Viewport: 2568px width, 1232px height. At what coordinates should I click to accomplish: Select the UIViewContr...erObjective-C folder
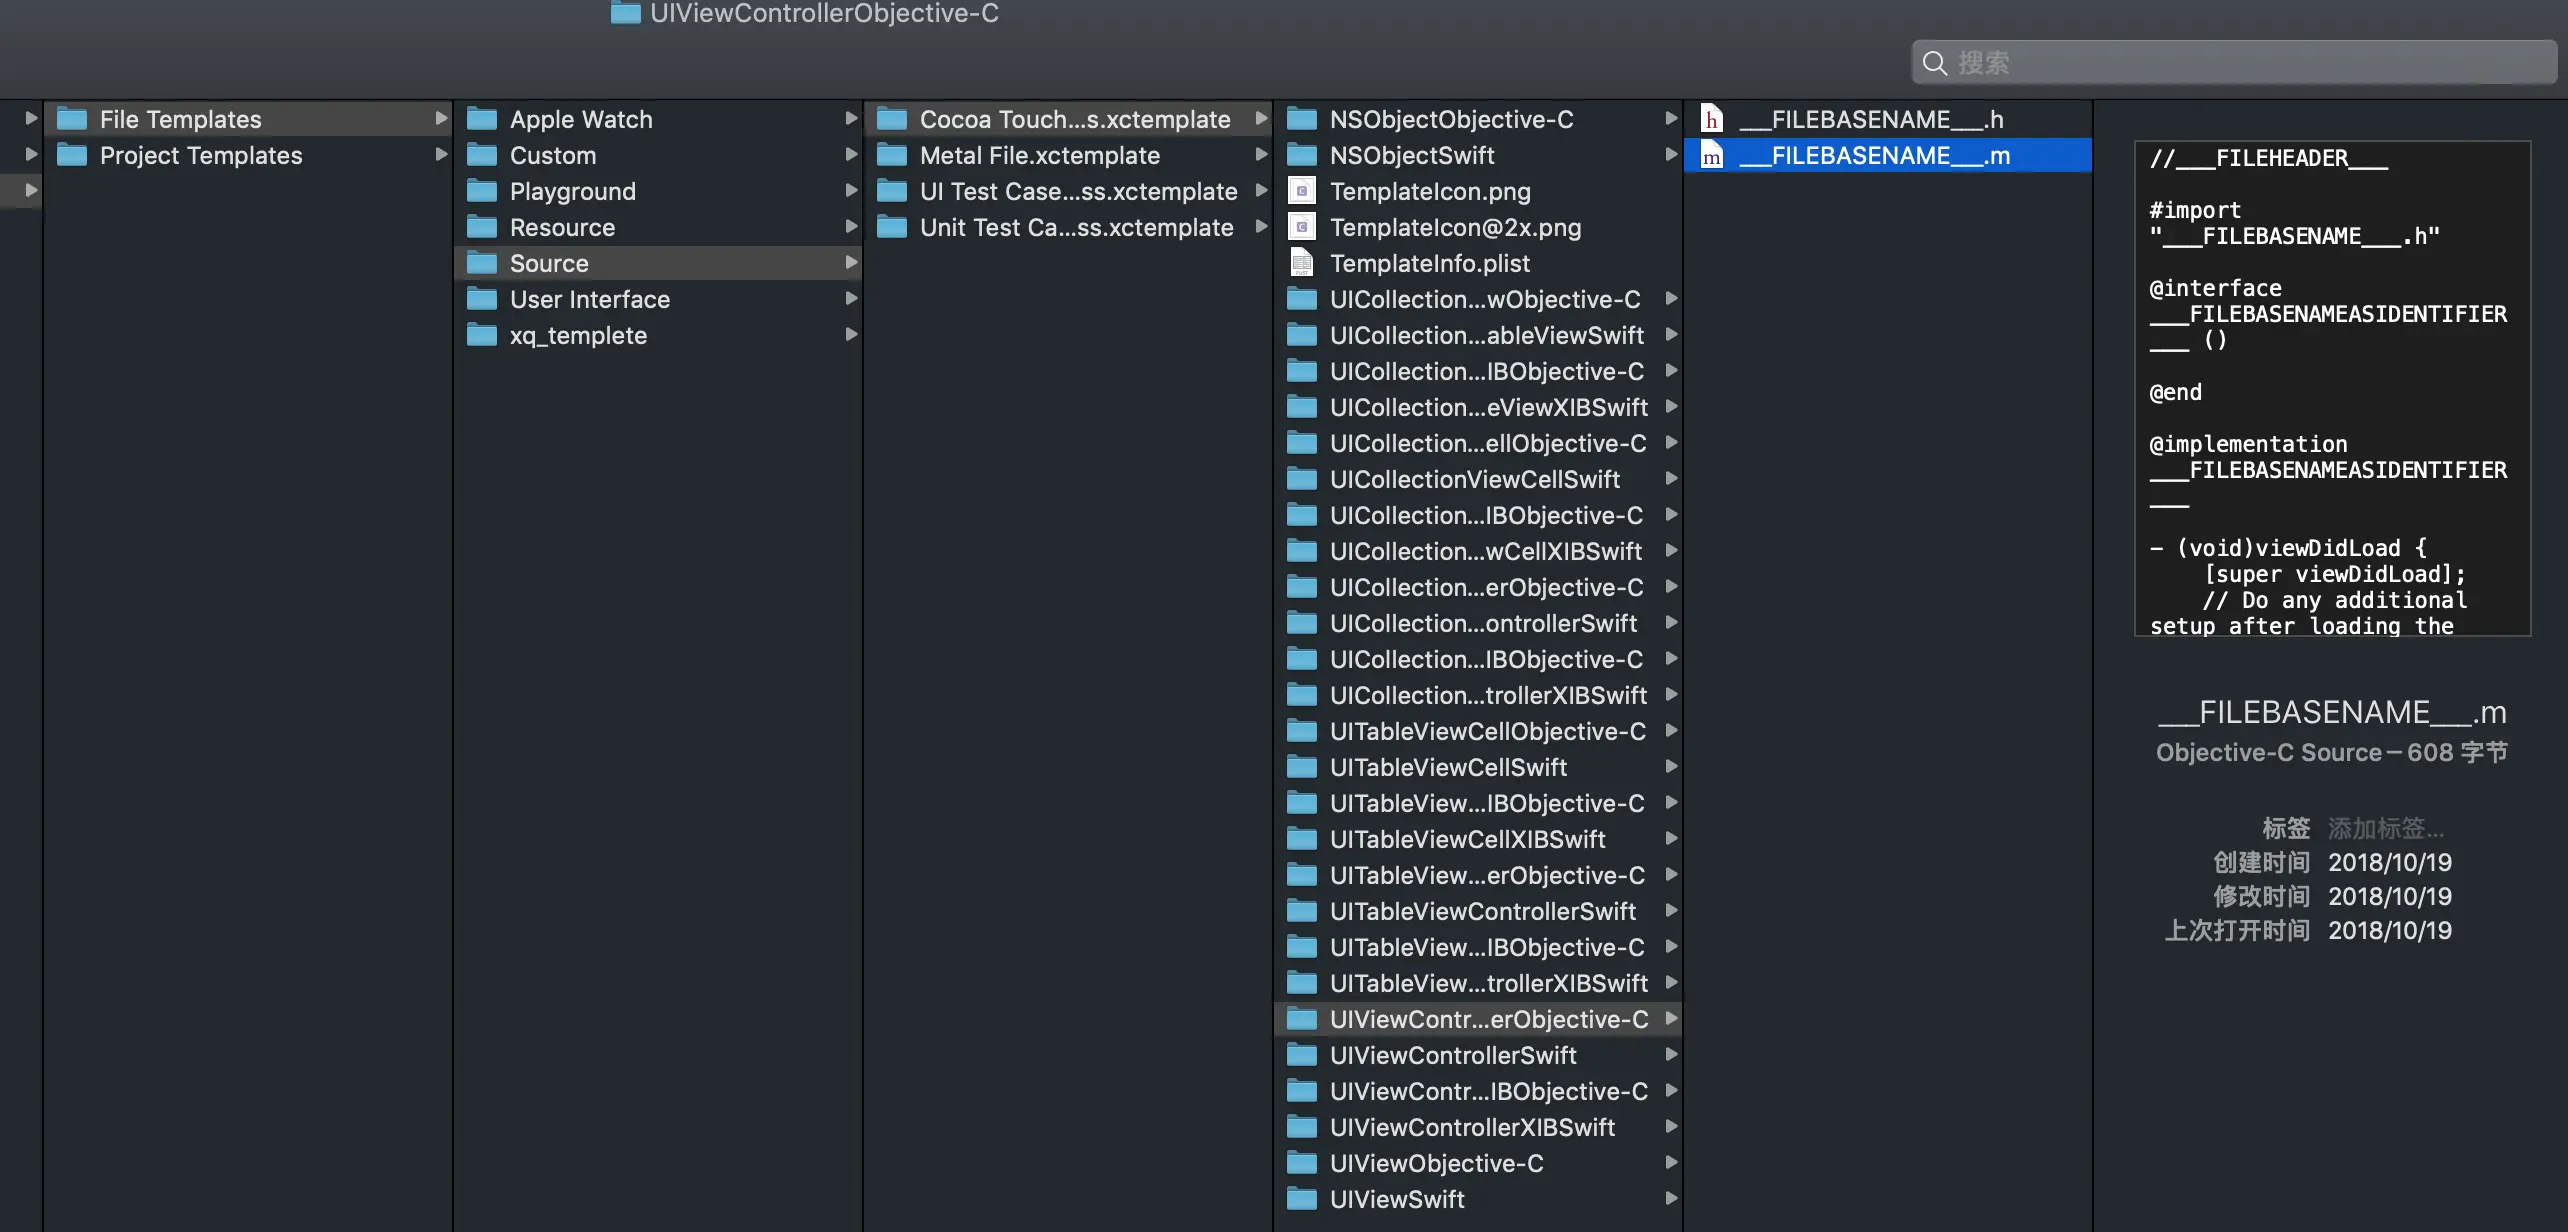[1478, 1019]
